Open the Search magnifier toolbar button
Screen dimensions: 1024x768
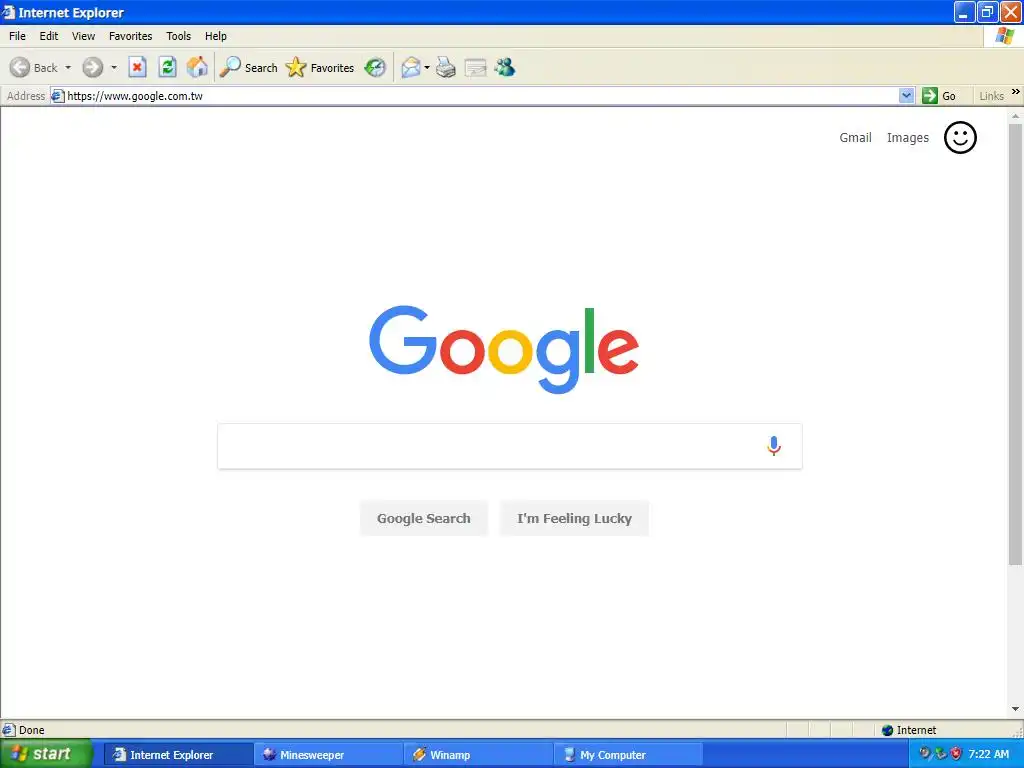coord(248,67)
